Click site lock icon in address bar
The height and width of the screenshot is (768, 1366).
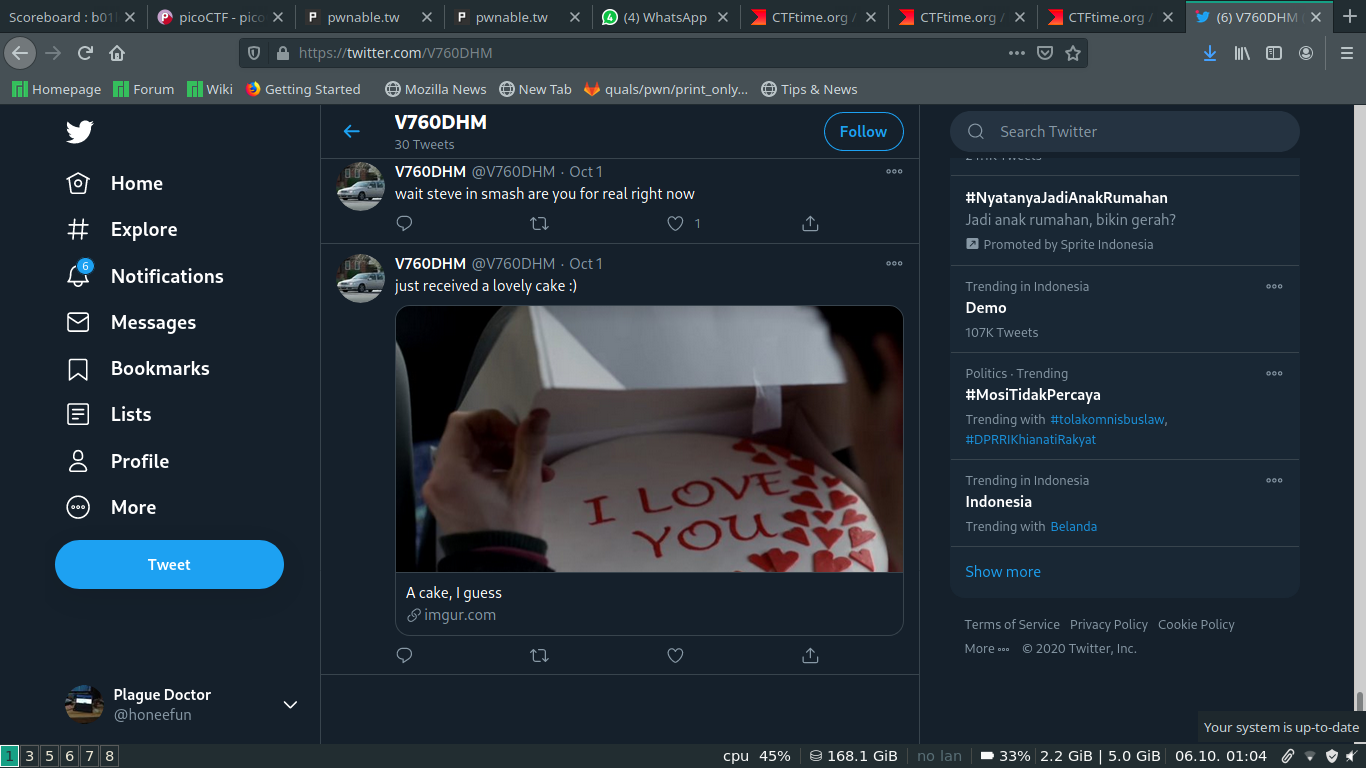282,53
